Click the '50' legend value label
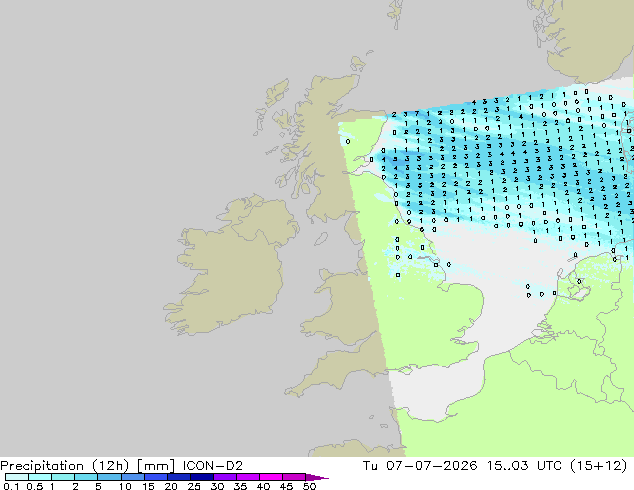Image resolution: width=634 pixels, height=490 pixels. coord(309,486)
